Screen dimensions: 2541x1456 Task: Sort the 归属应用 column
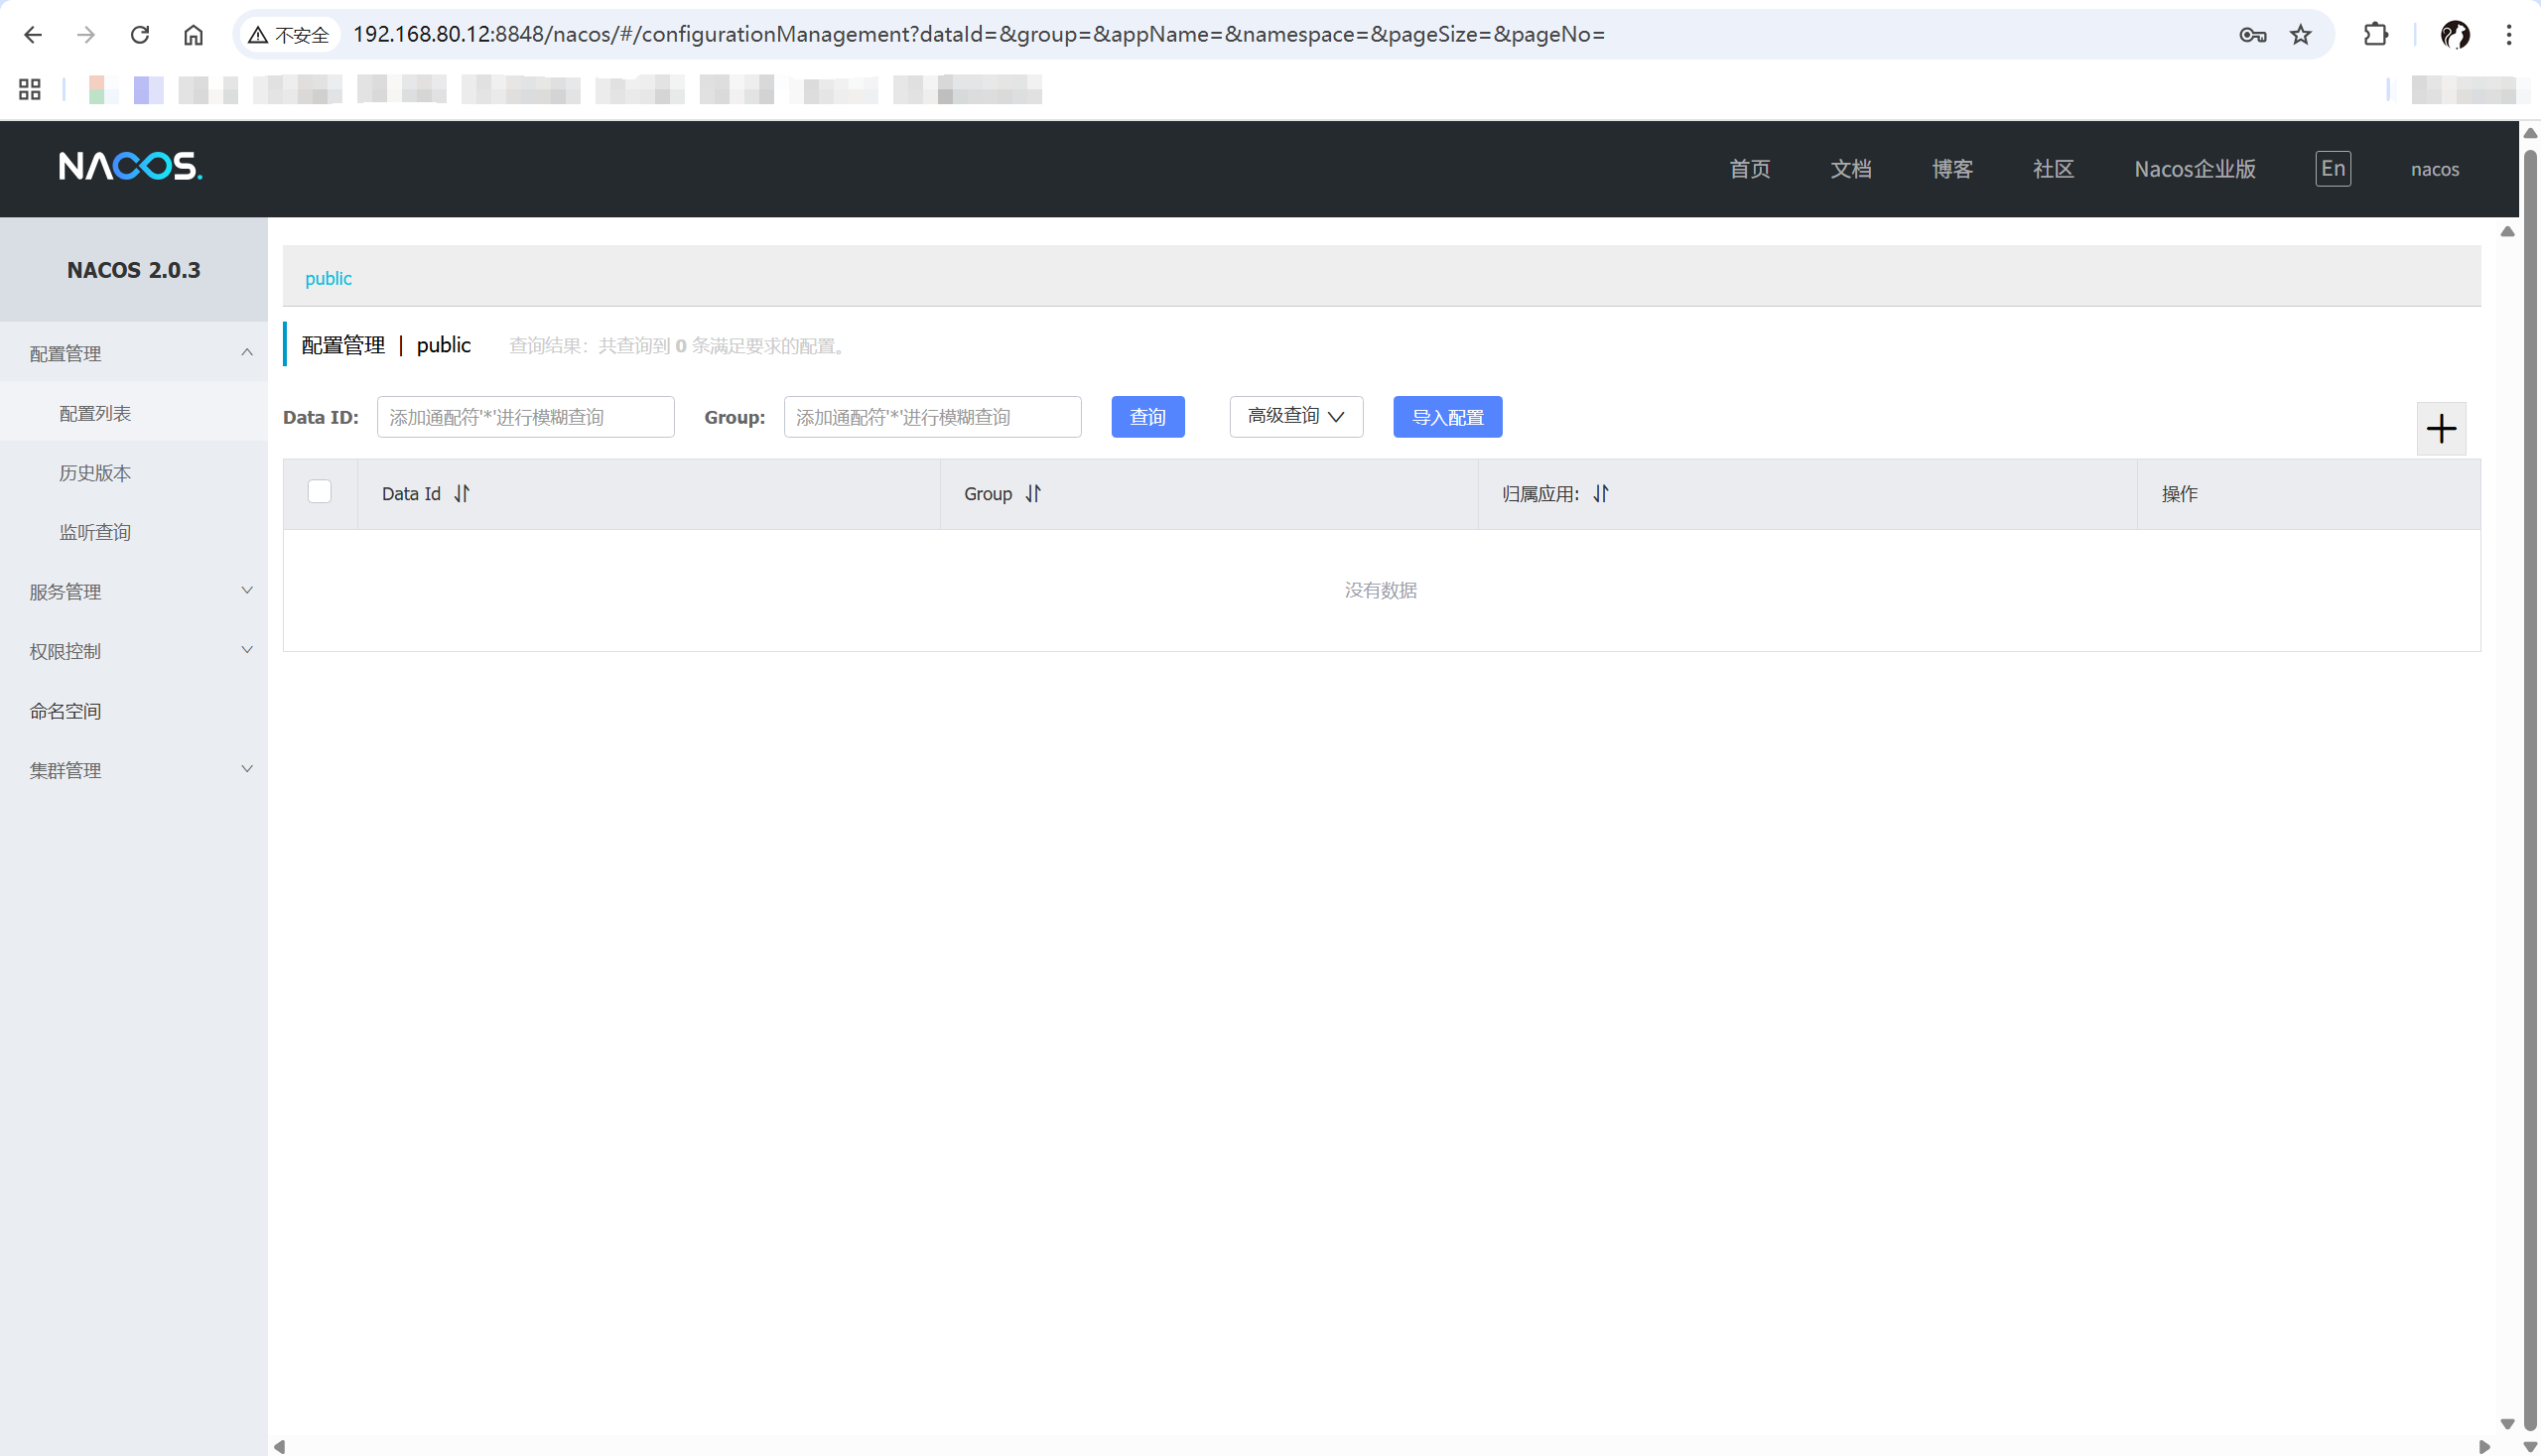(1600, 494)
